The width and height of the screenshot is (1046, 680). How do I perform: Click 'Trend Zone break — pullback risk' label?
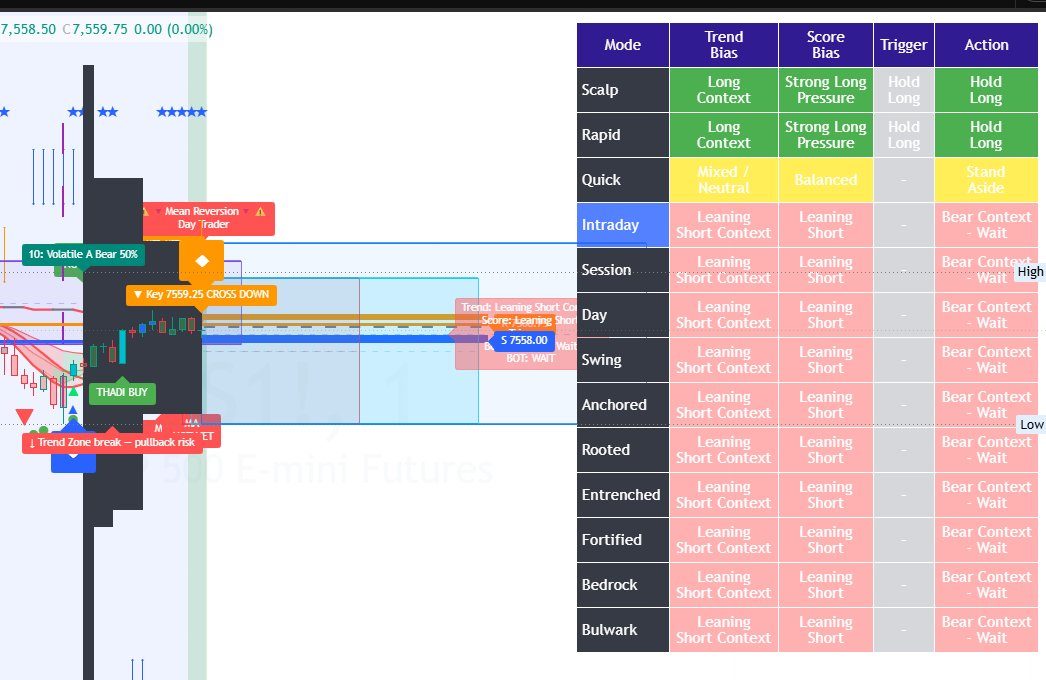click(x=111, y=442)
